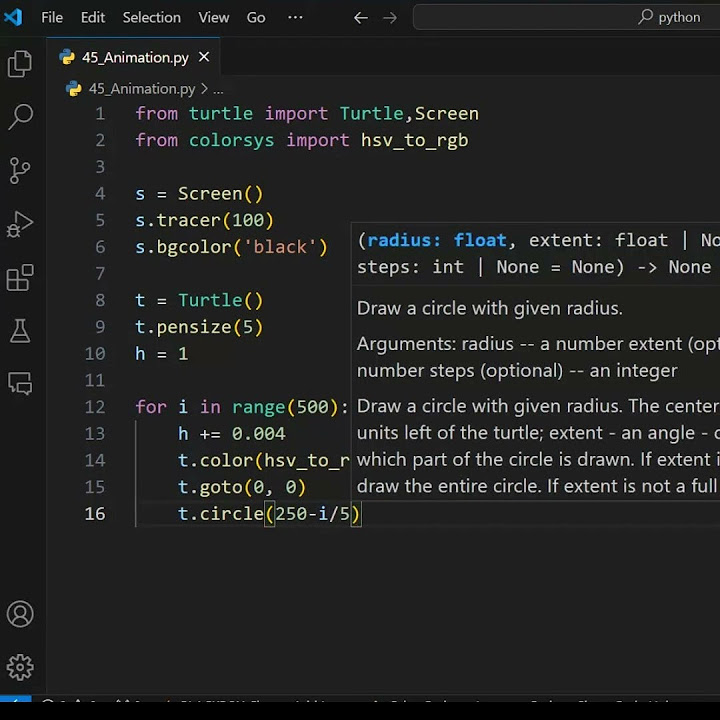Image resolution: width=720 pixels, height=720 pixels.
Task: Open the Chat view icon
Action: [x=20, y=383]
